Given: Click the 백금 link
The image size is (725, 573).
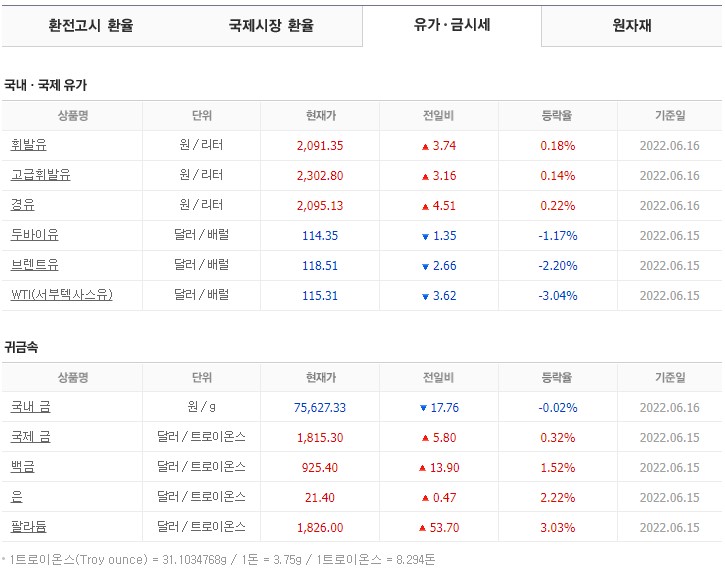Looking at the screenshot, I should 23,467.
